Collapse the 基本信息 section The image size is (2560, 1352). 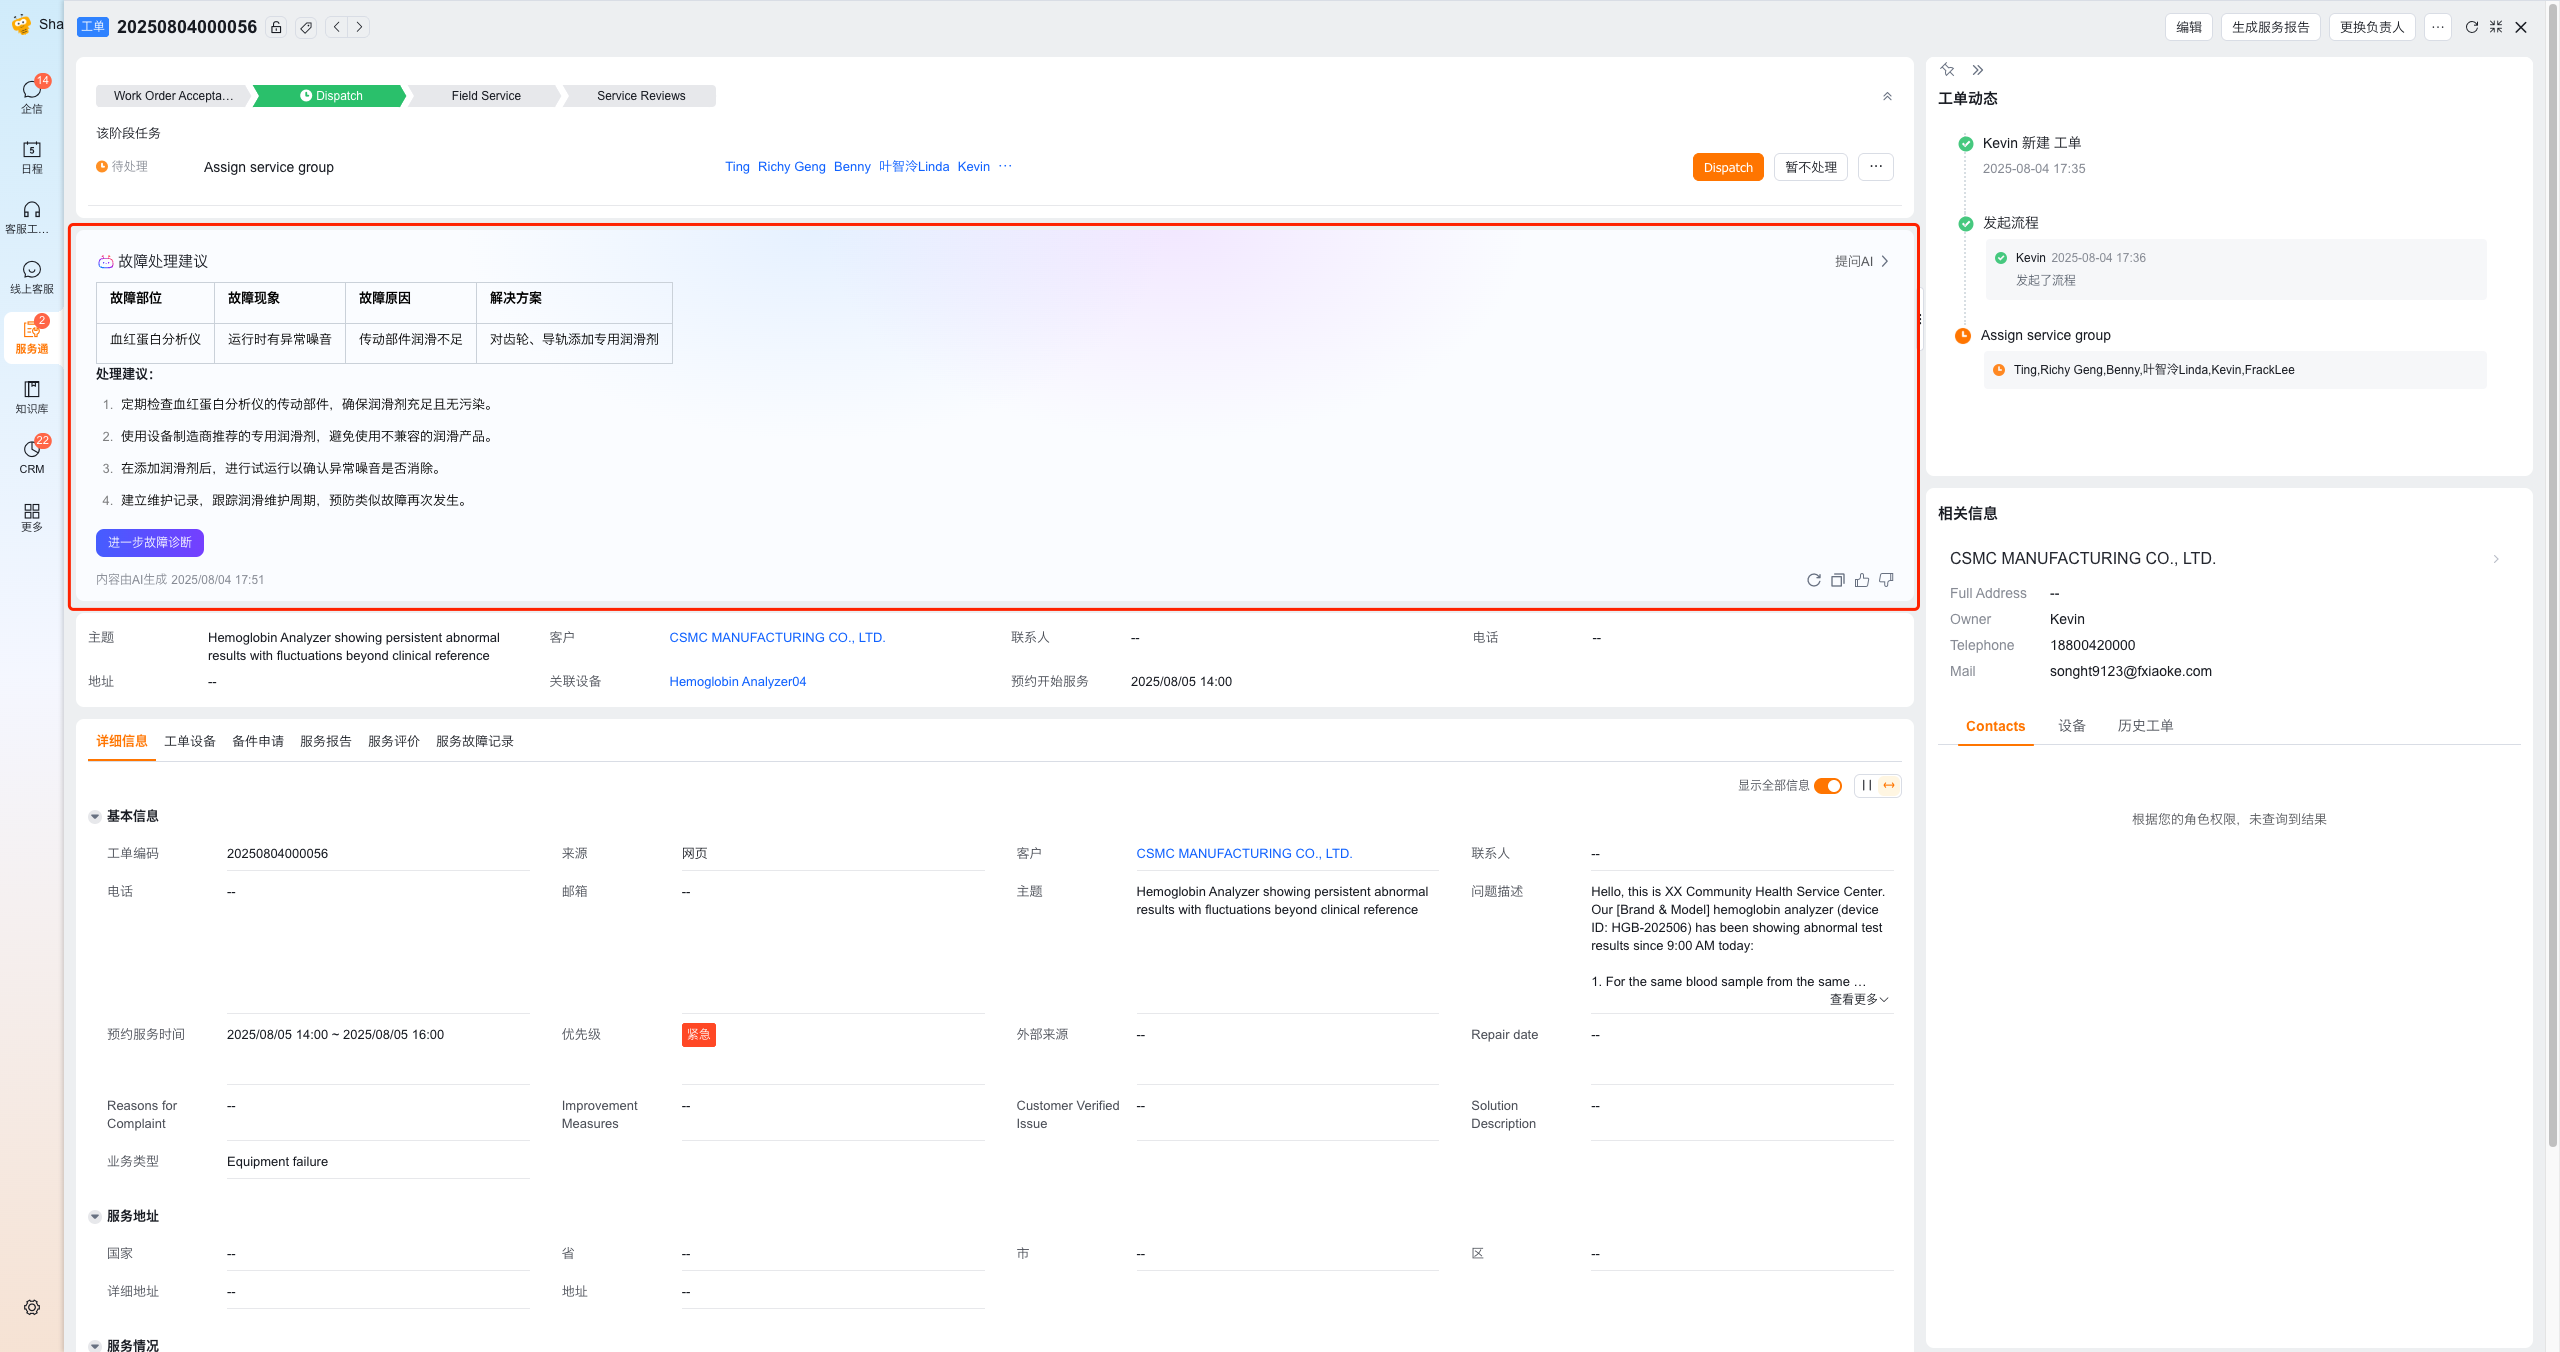(x=95, y=817)
